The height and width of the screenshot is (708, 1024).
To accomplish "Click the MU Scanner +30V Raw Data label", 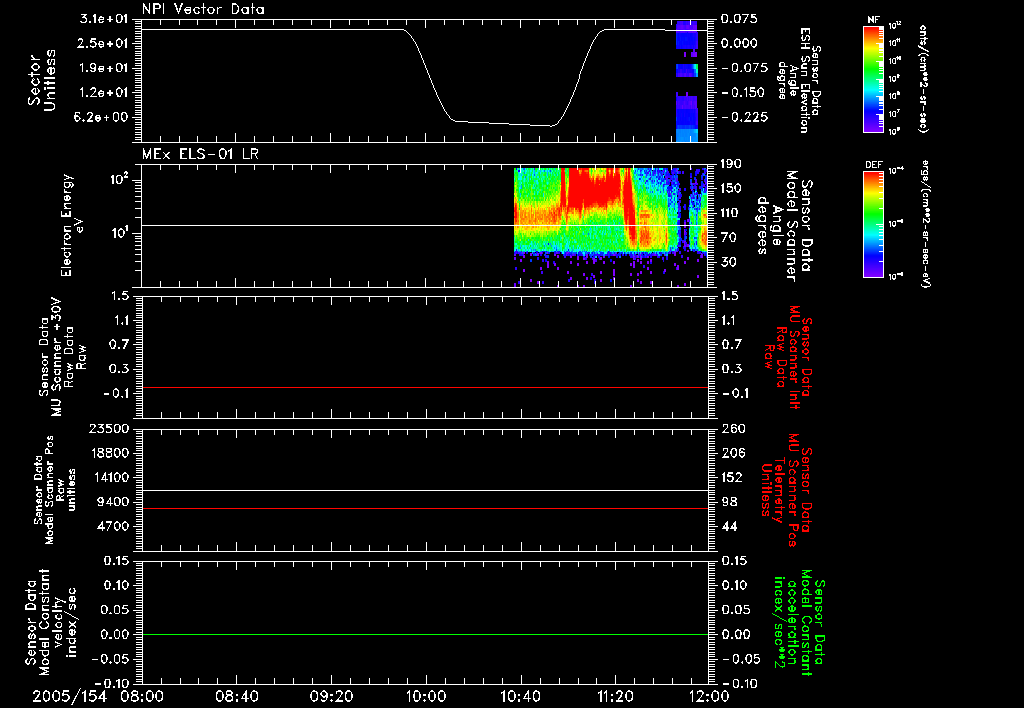I will [x=63, y=357].
